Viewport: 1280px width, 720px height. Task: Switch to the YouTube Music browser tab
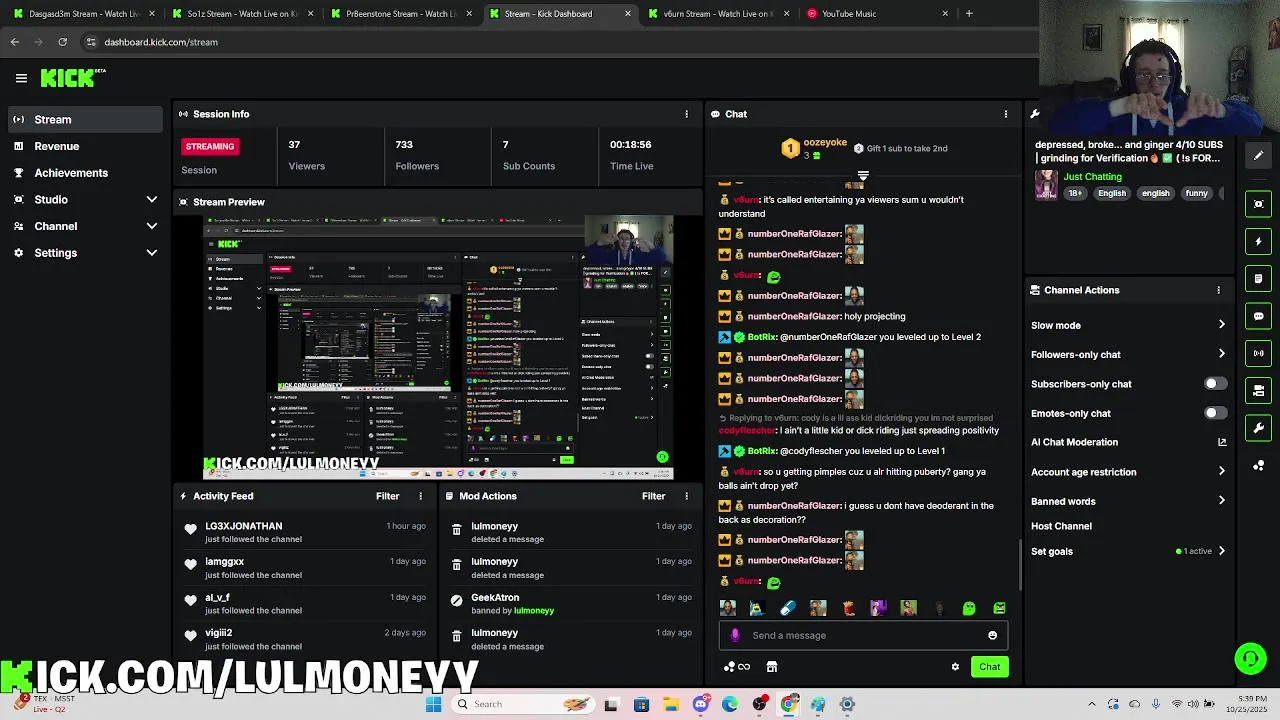(x=877, y=14)
